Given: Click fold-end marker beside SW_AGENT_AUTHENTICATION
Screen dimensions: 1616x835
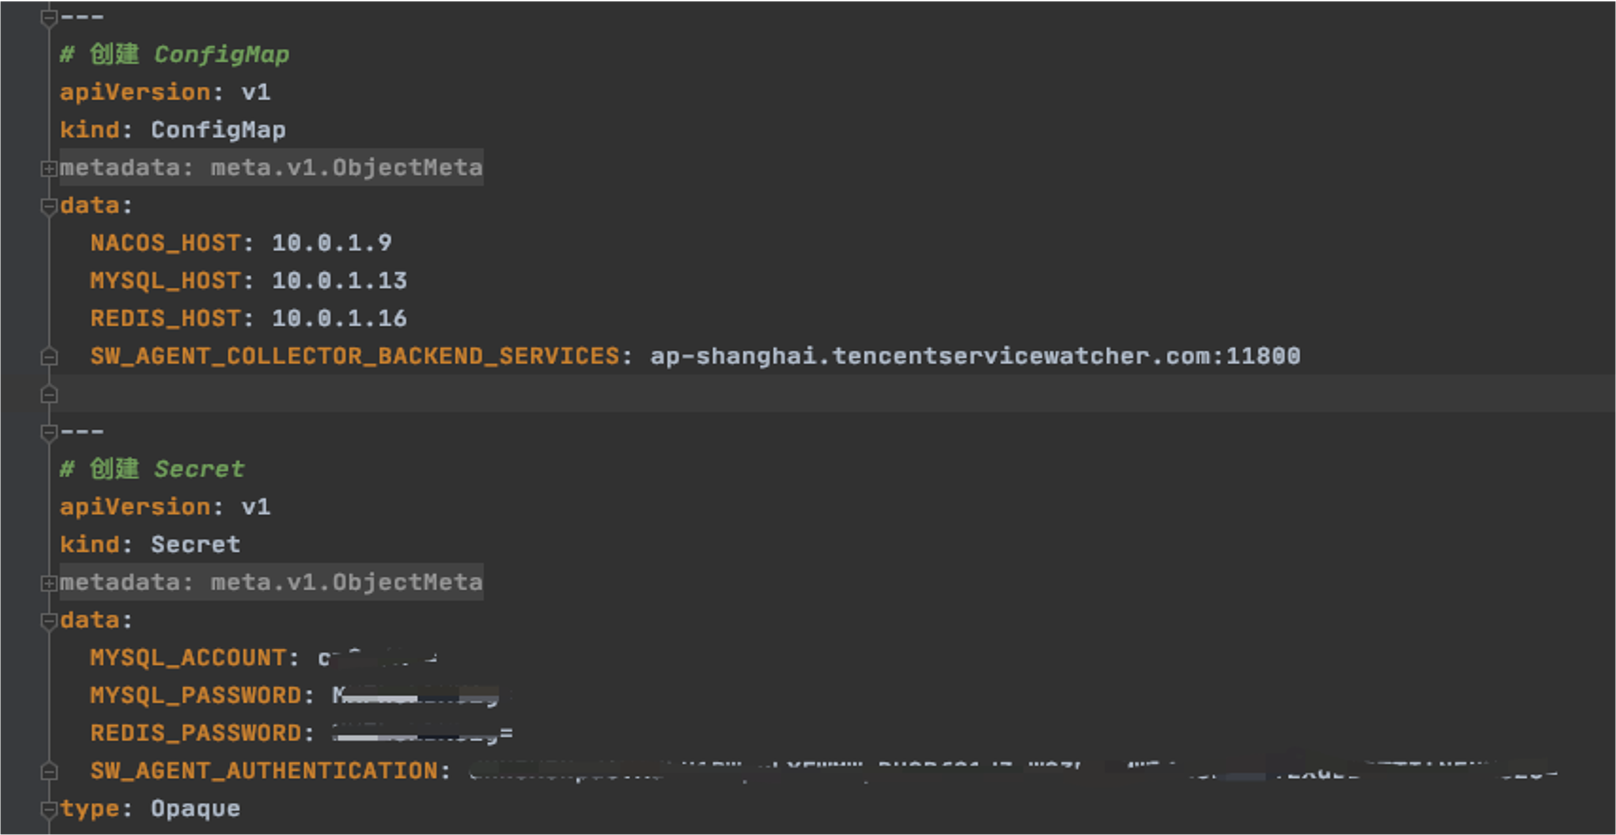Looking at the screenshot, I should pos(48,771).
